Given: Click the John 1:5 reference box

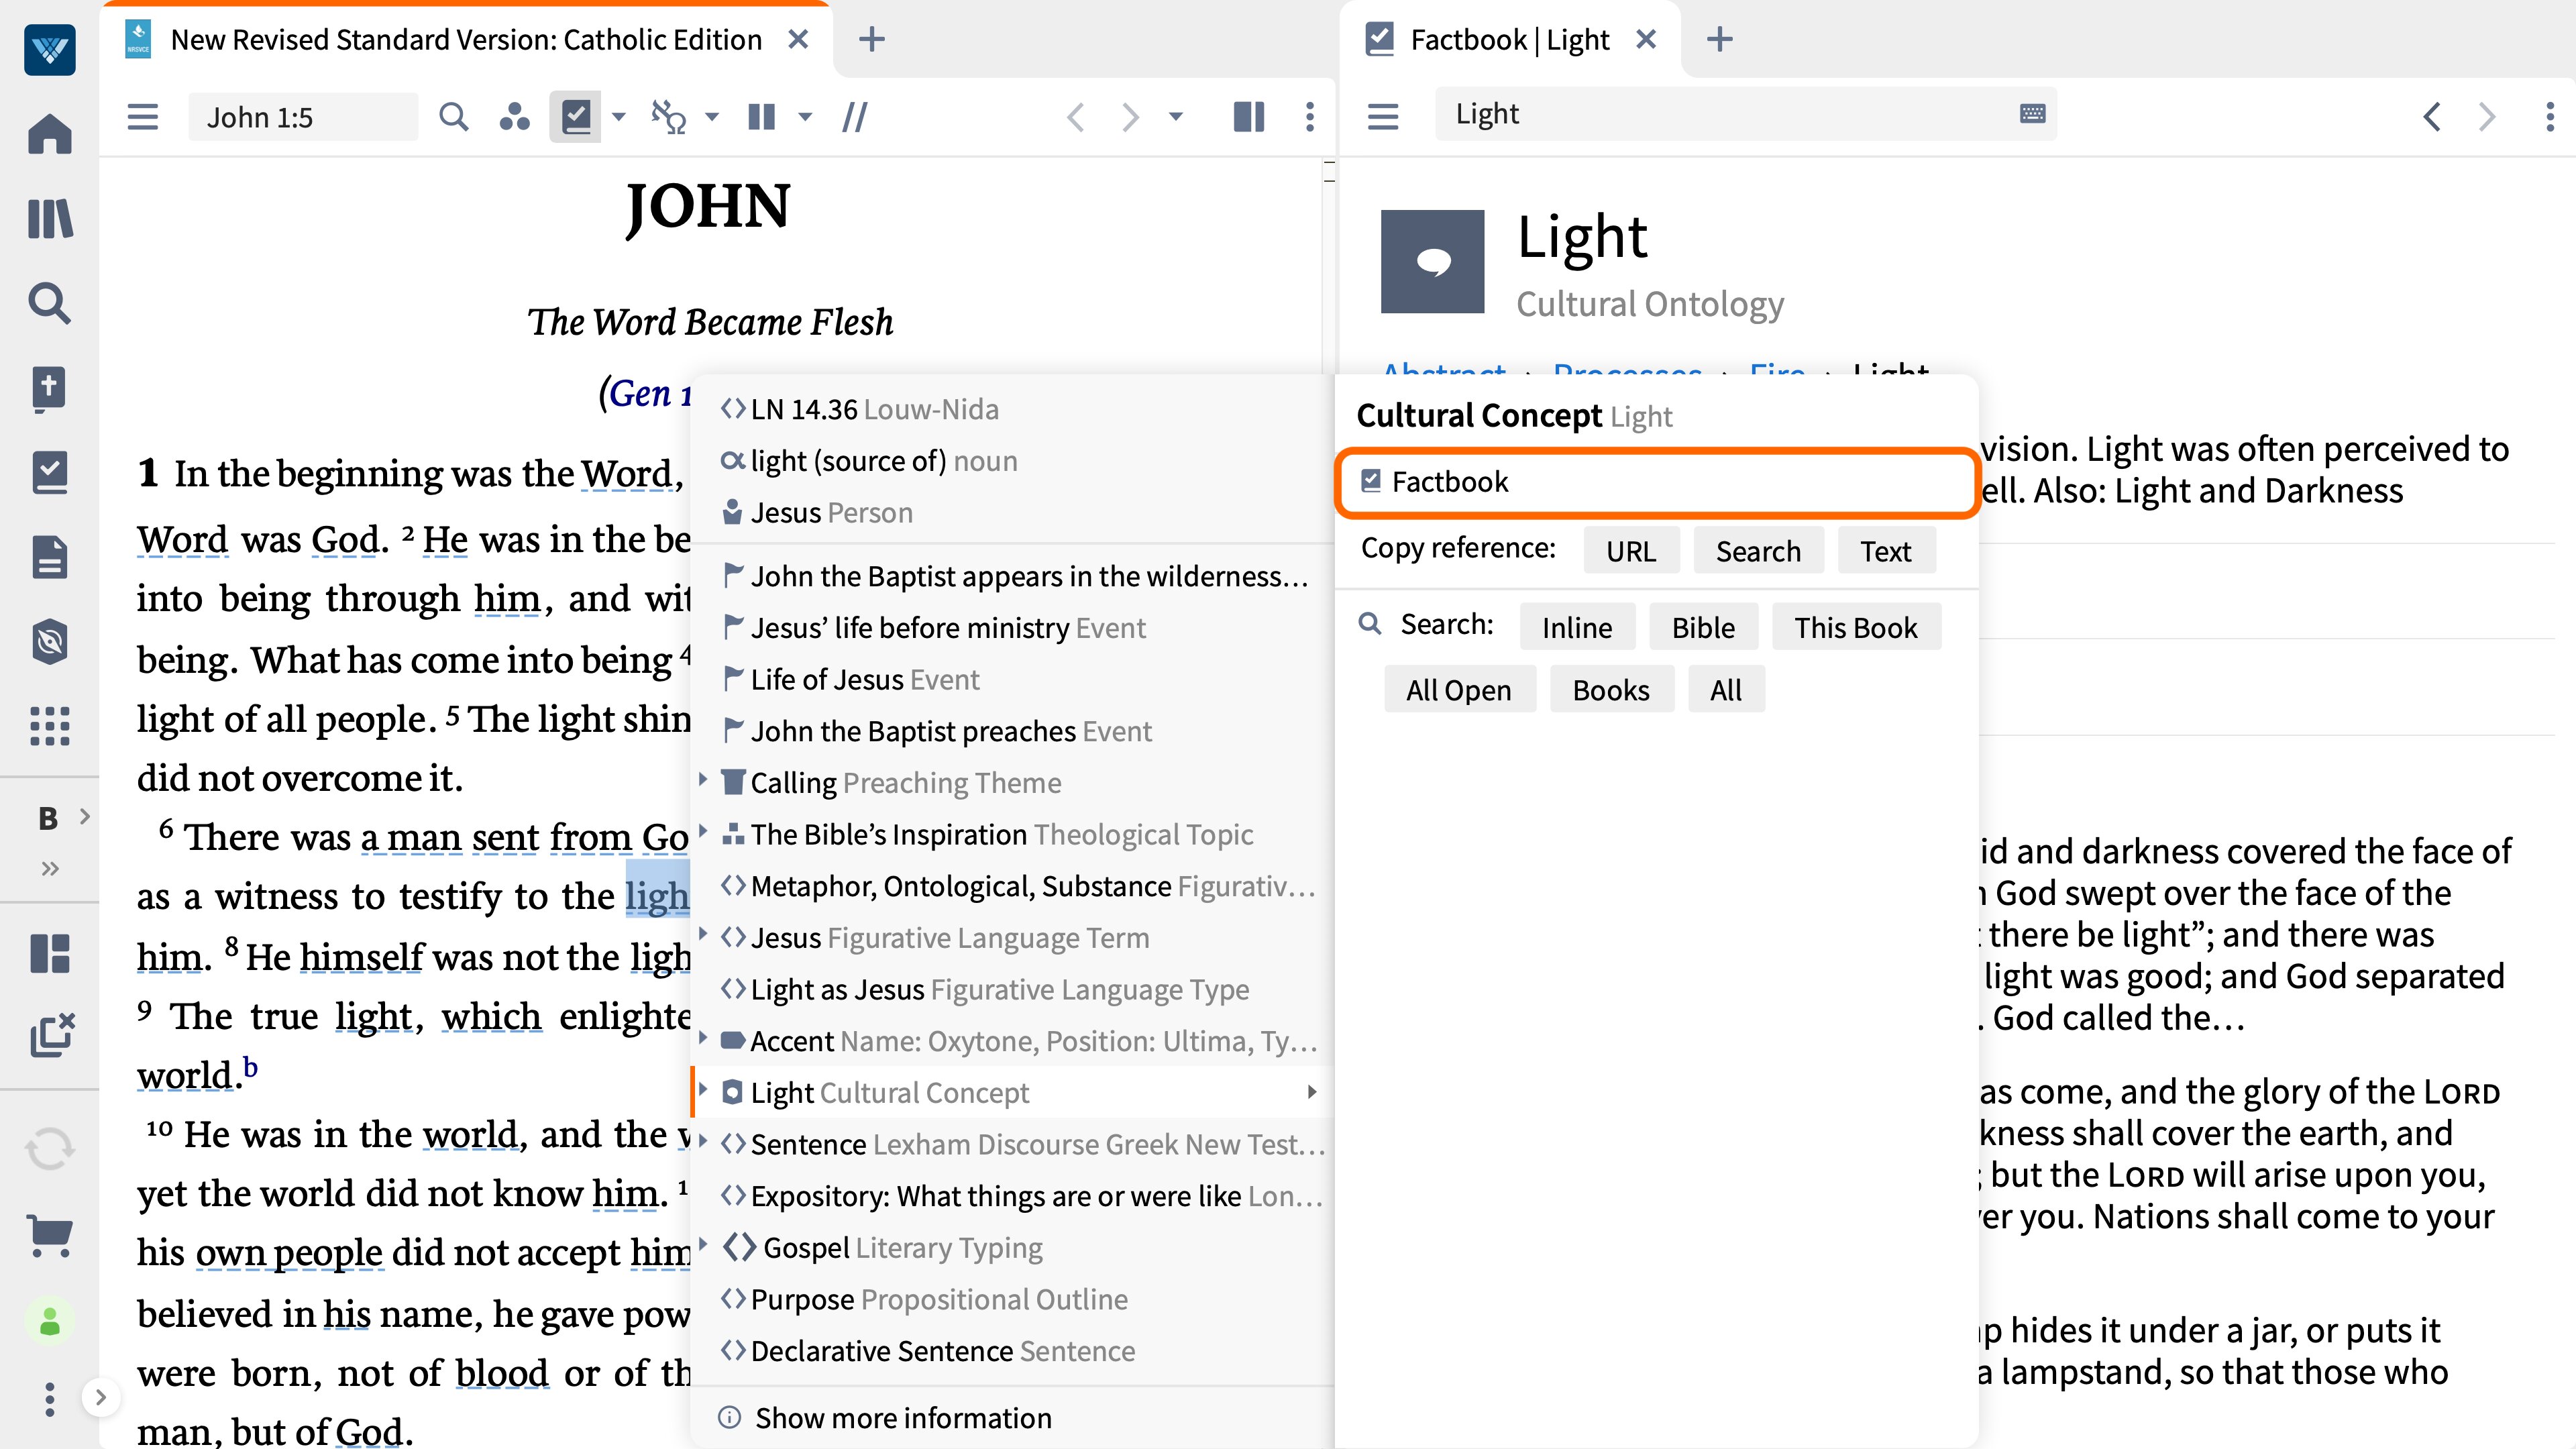Looking at the screenshot, I should click(303, 117).
